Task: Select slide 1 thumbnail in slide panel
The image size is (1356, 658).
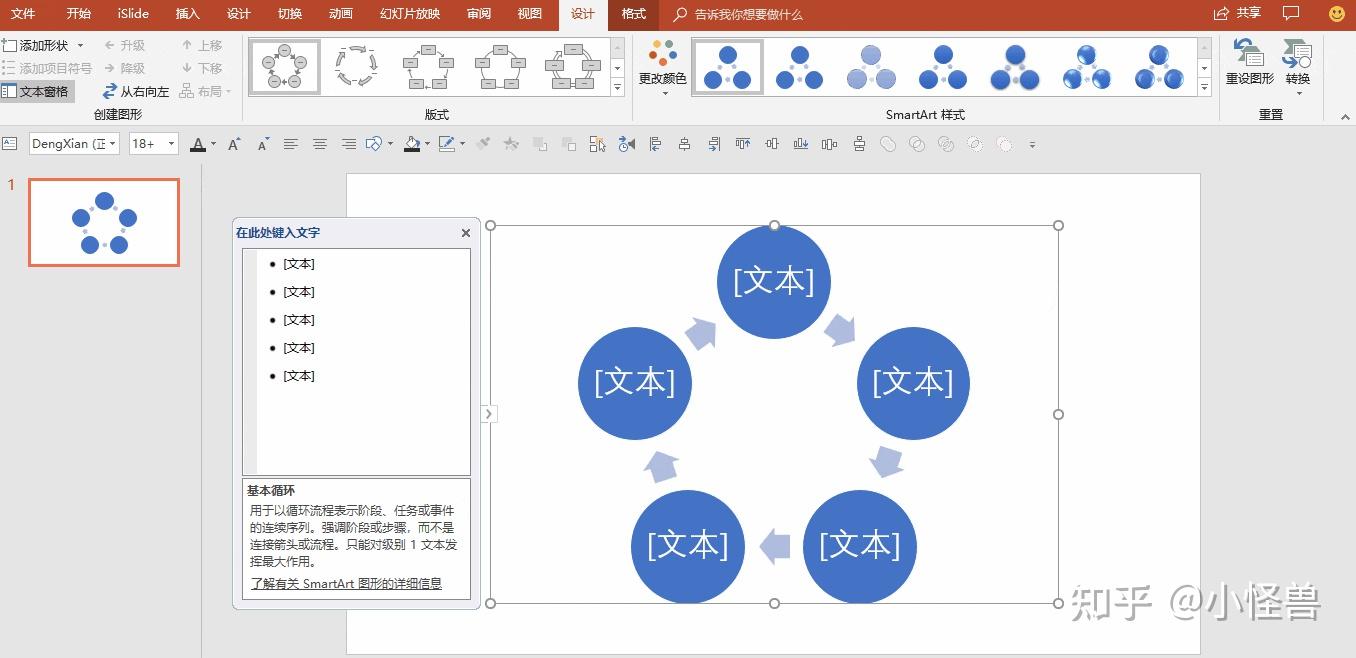Action: [103, 222]
